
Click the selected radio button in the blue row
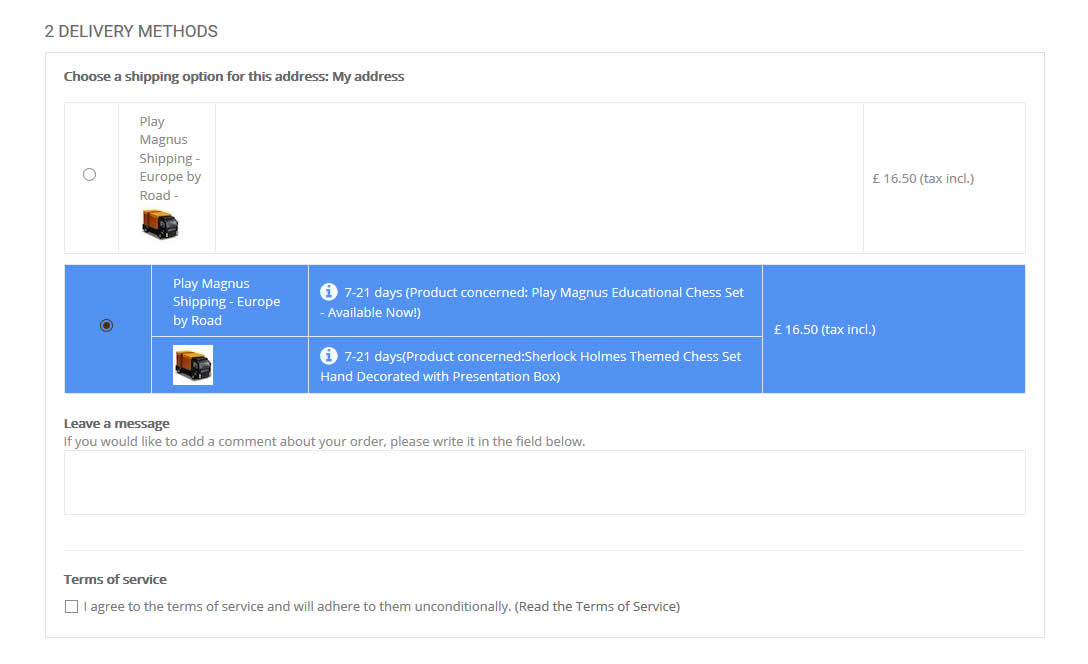pos(107,325)
